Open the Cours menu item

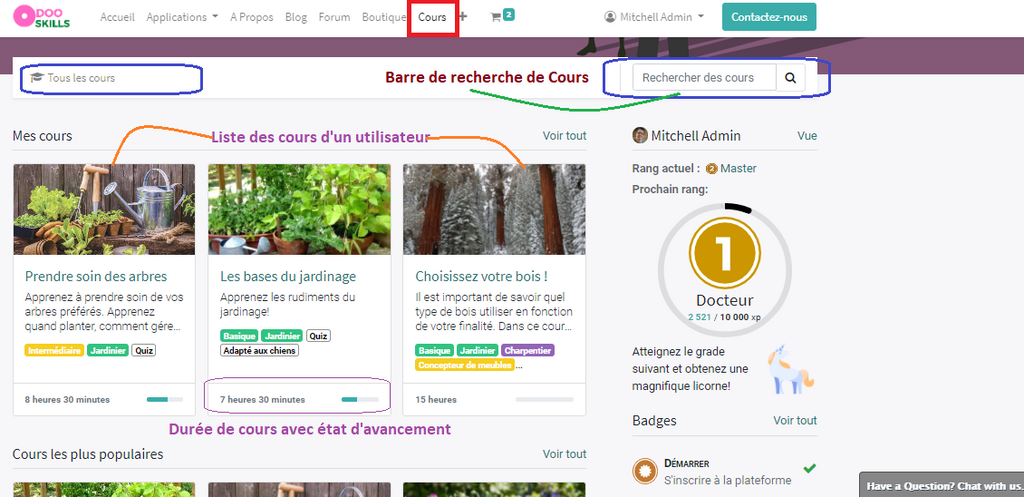click(x=432, y=17)
